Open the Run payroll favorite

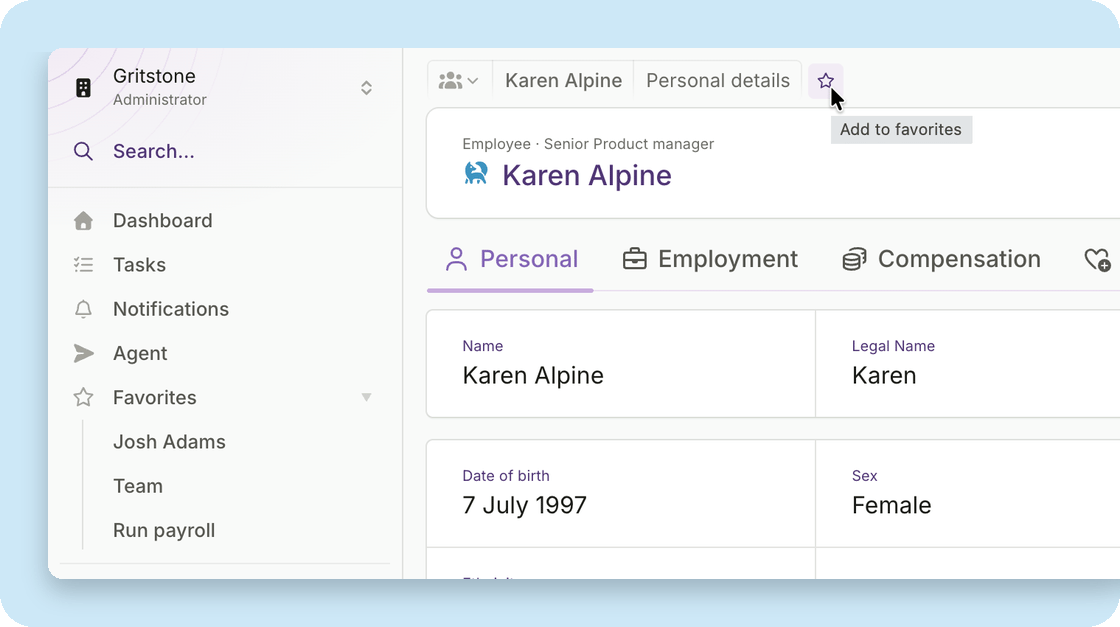click(x=164, y=531)
